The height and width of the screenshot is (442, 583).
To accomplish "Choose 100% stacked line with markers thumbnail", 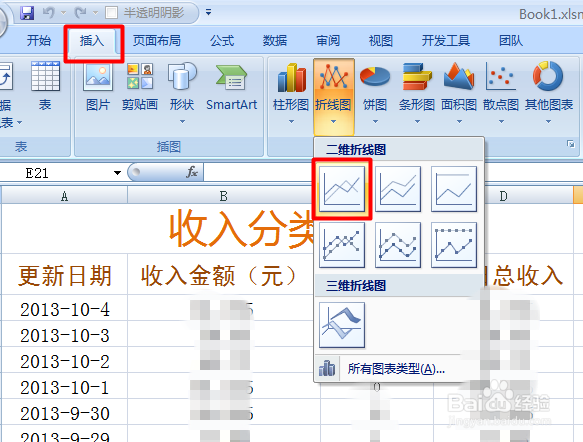I will point(454,245).
